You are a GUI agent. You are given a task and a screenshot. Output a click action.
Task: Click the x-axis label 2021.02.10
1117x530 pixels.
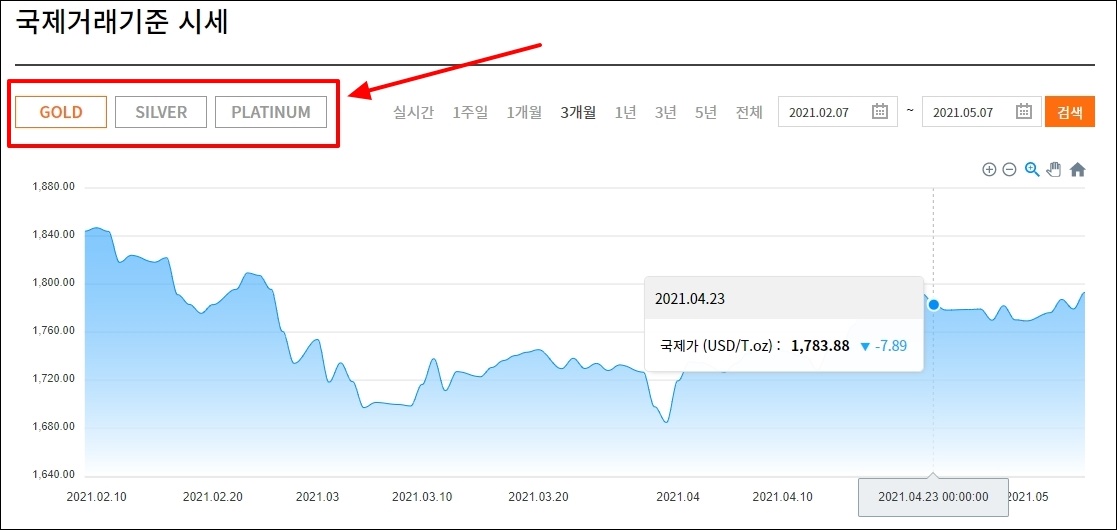click(x=96, y=497)
